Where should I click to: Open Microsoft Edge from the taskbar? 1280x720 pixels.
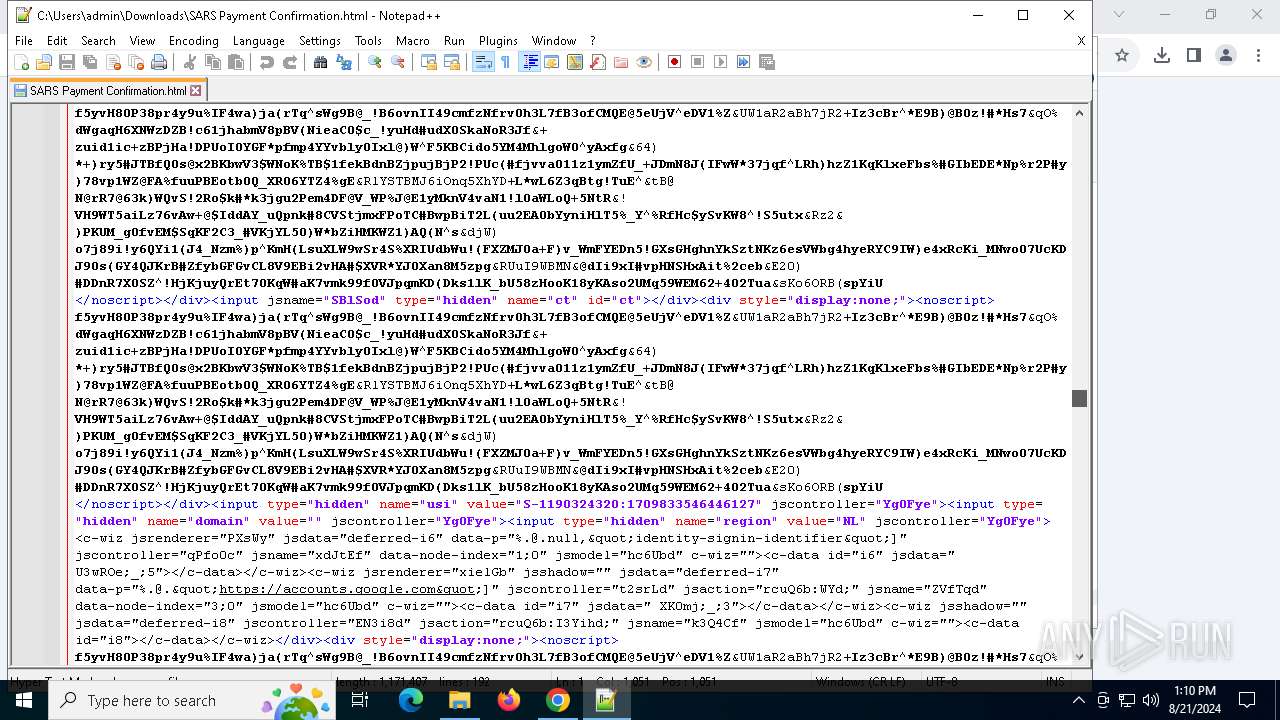[411, 700]
